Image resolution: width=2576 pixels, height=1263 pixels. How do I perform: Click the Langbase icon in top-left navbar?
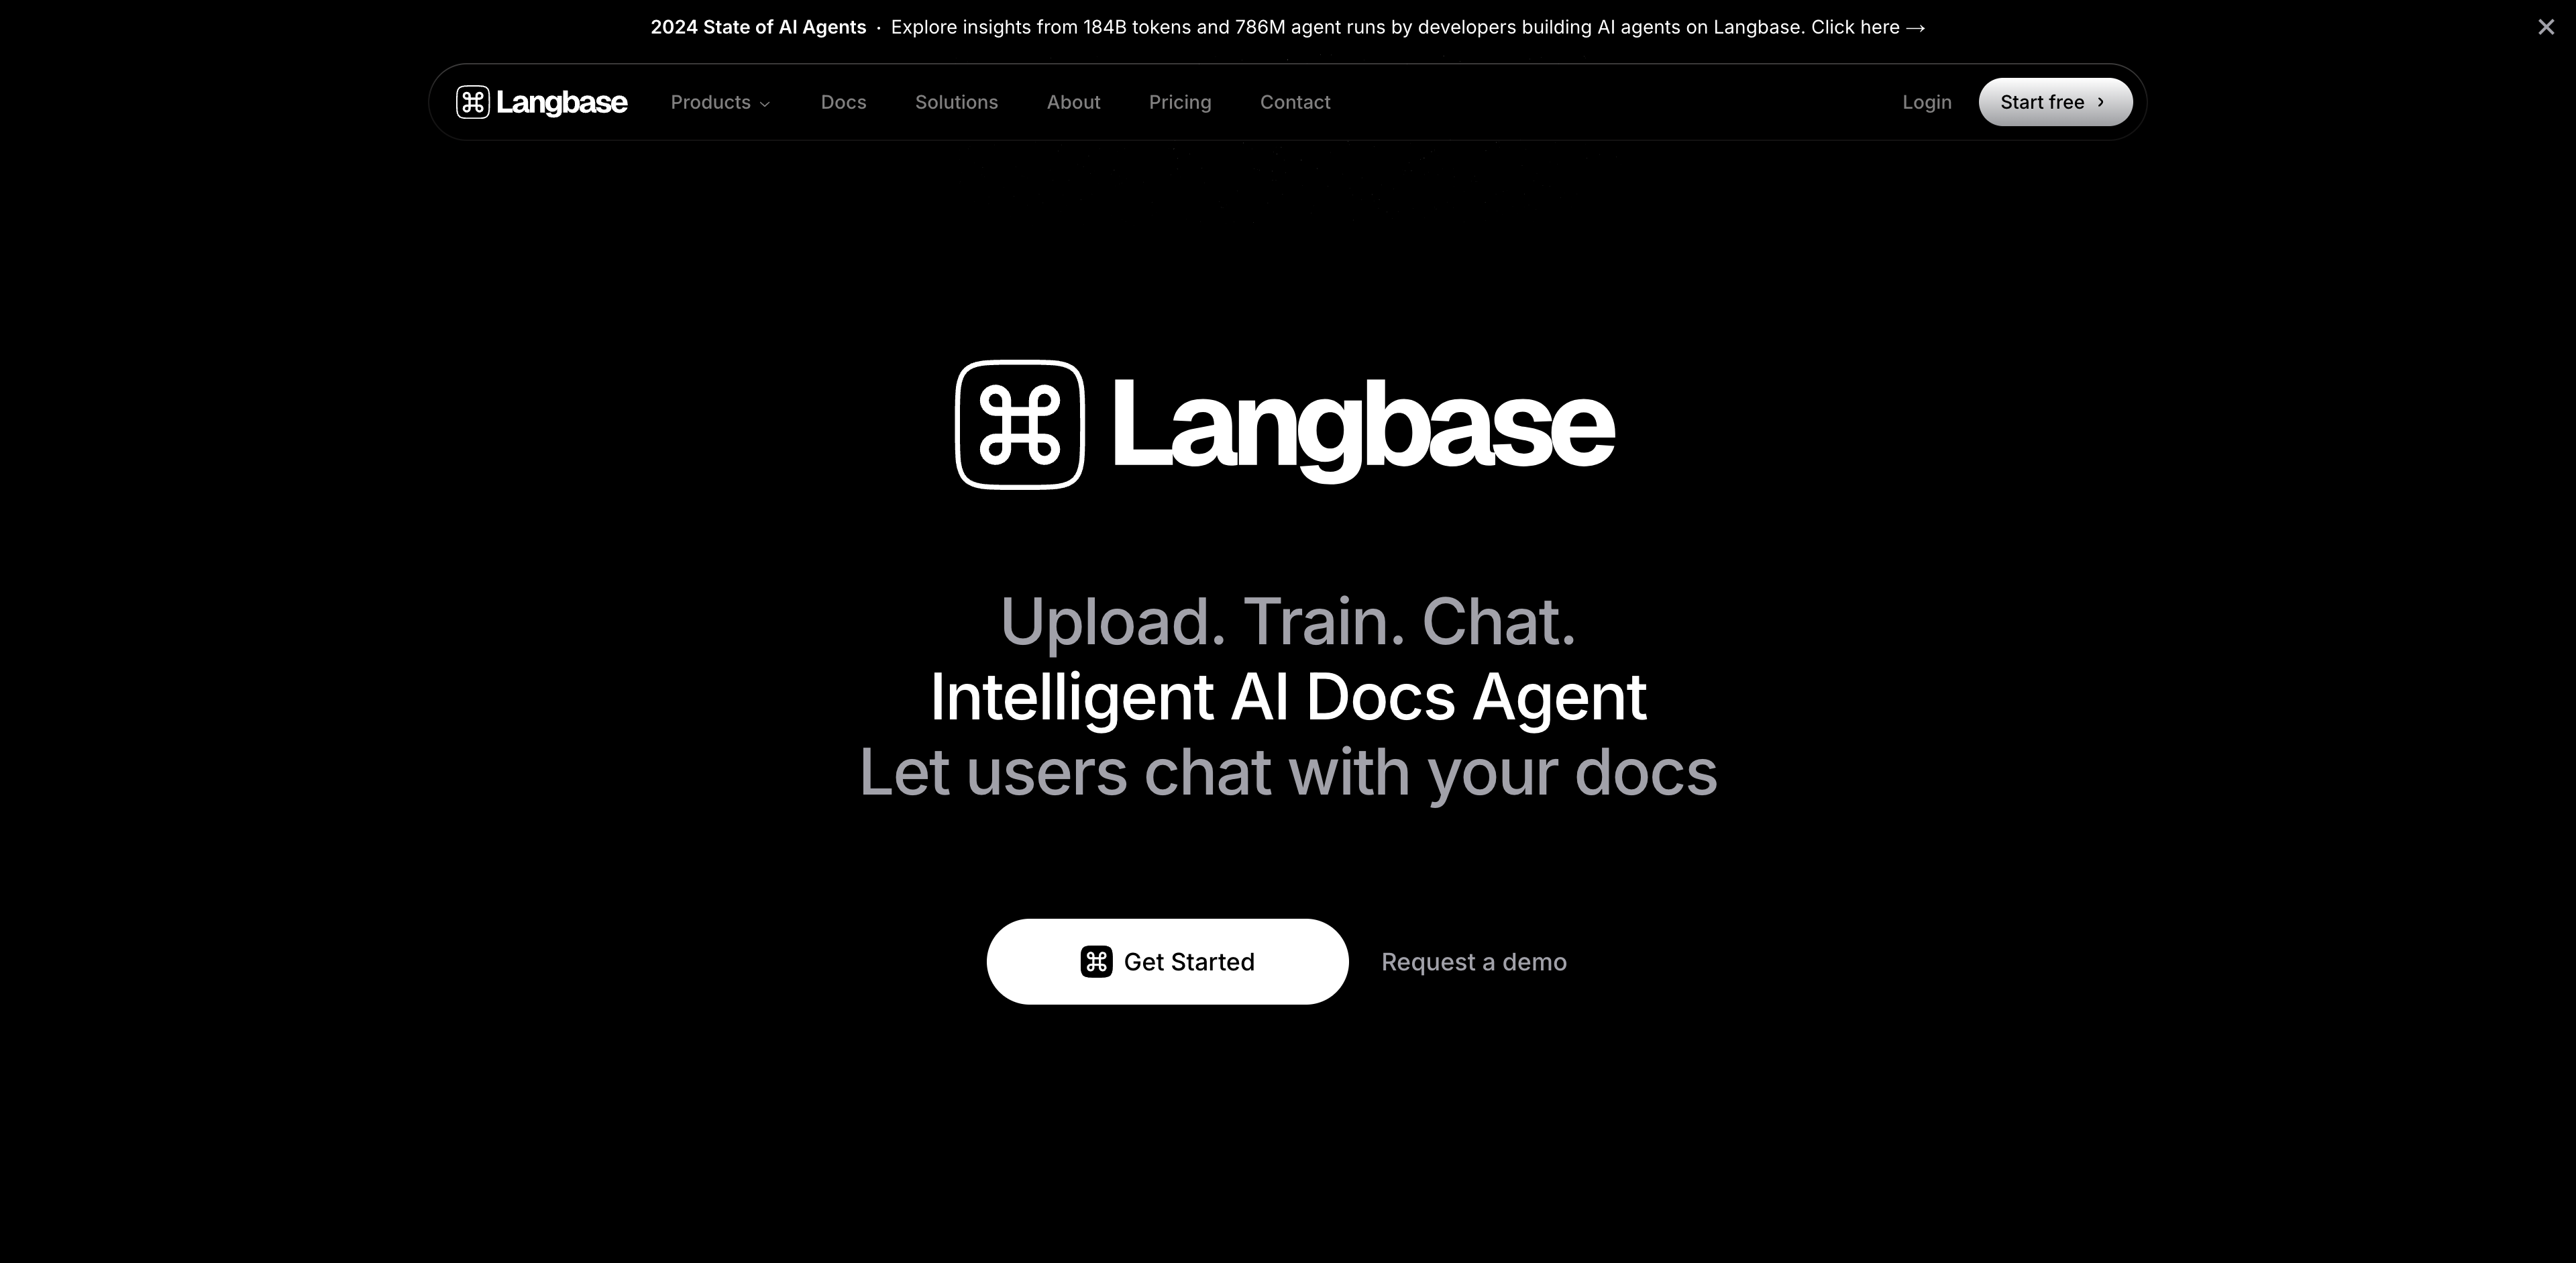pyautogui.click(x=475, y=102)
